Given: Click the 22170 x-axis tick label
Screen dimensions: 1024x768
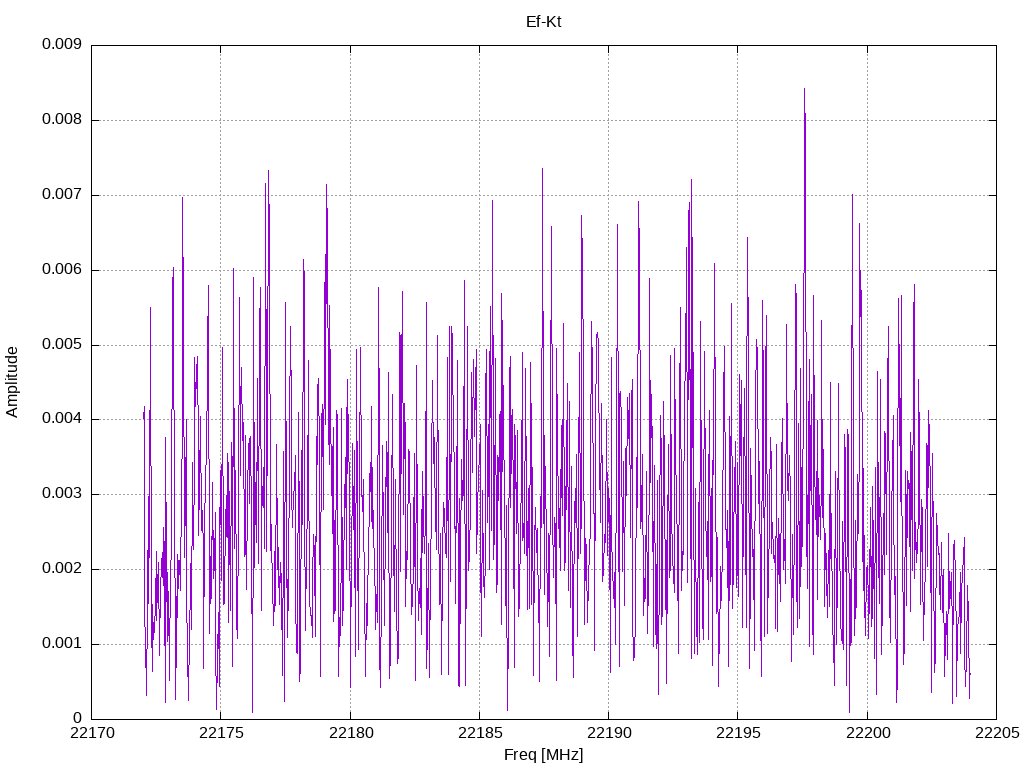Looking at the screenshot, I should (x=91, y=733).
